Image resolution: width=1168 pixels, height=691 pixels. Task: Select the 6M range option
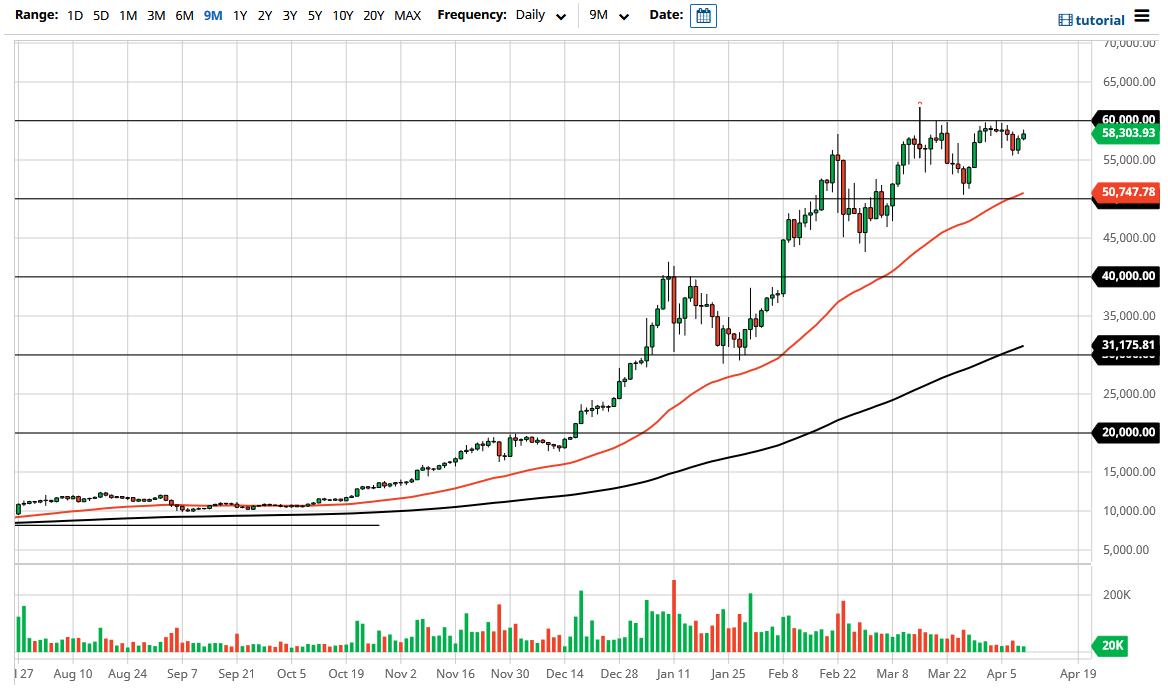click(x=182, y=16)
